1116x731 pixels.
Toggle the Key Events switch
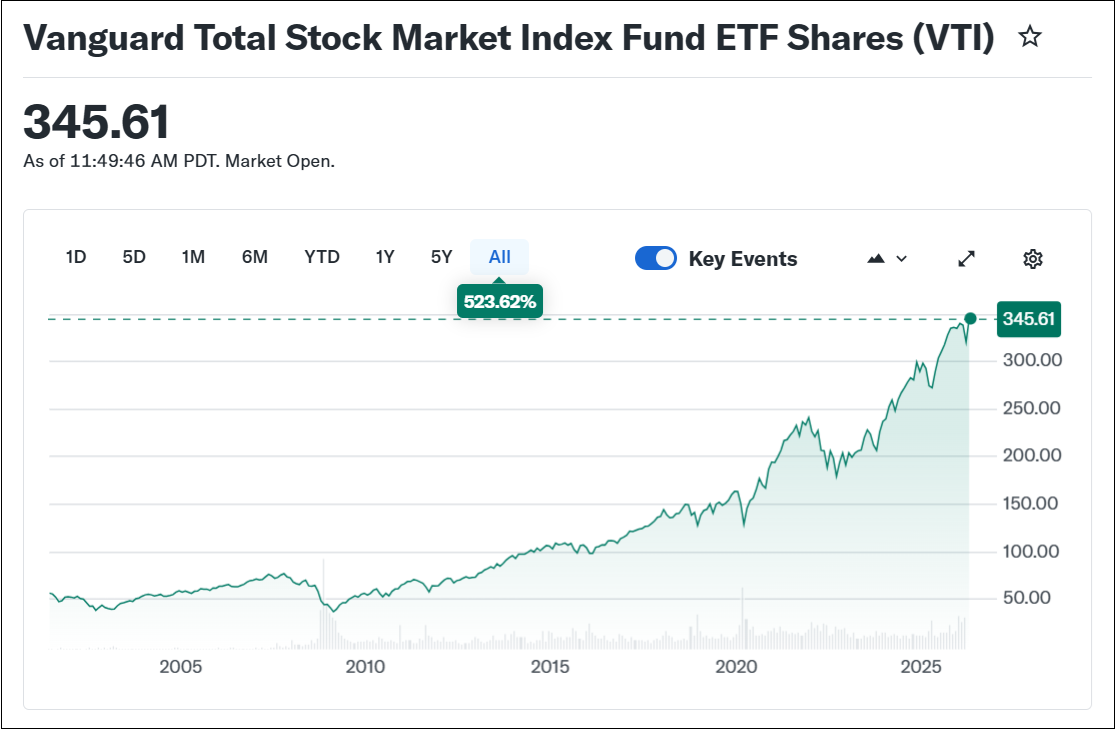coord(656,259)
